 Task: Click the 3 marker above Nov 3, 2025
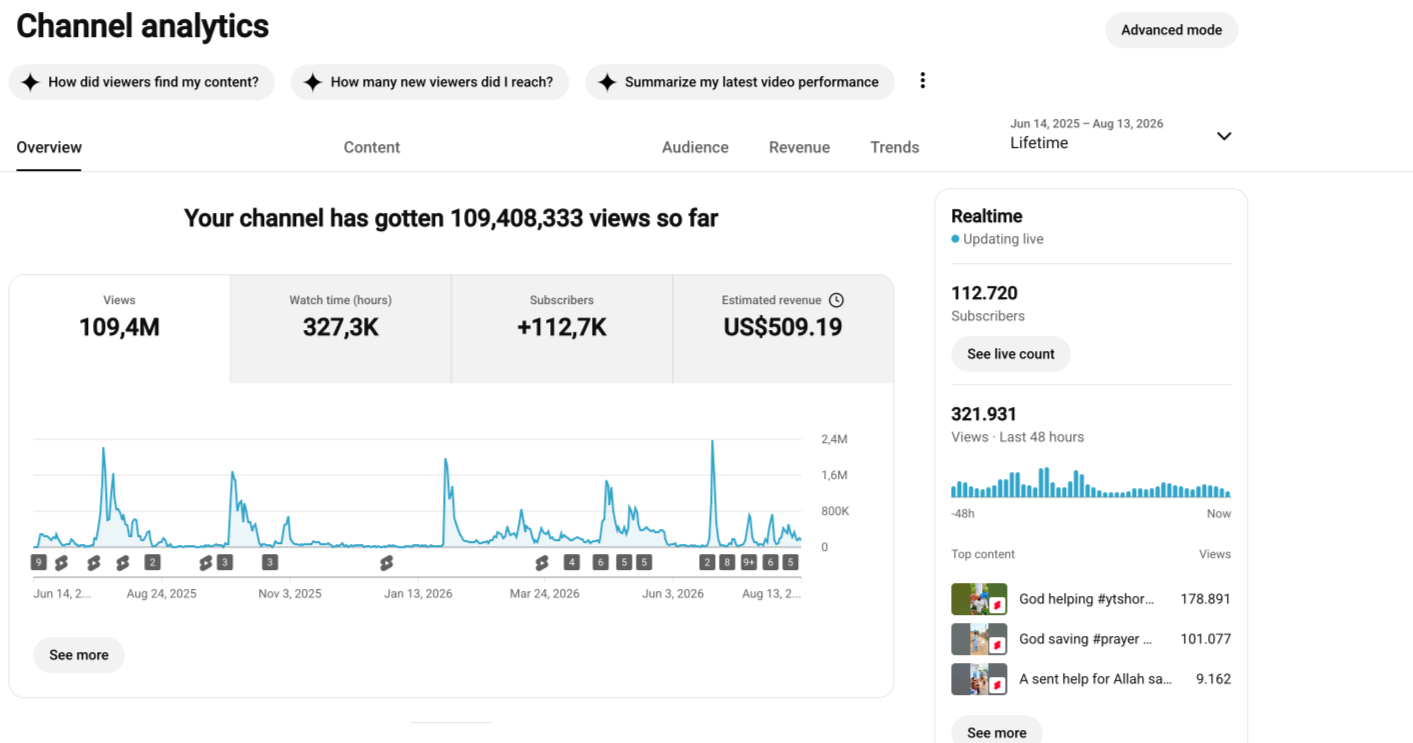(270, 563)
